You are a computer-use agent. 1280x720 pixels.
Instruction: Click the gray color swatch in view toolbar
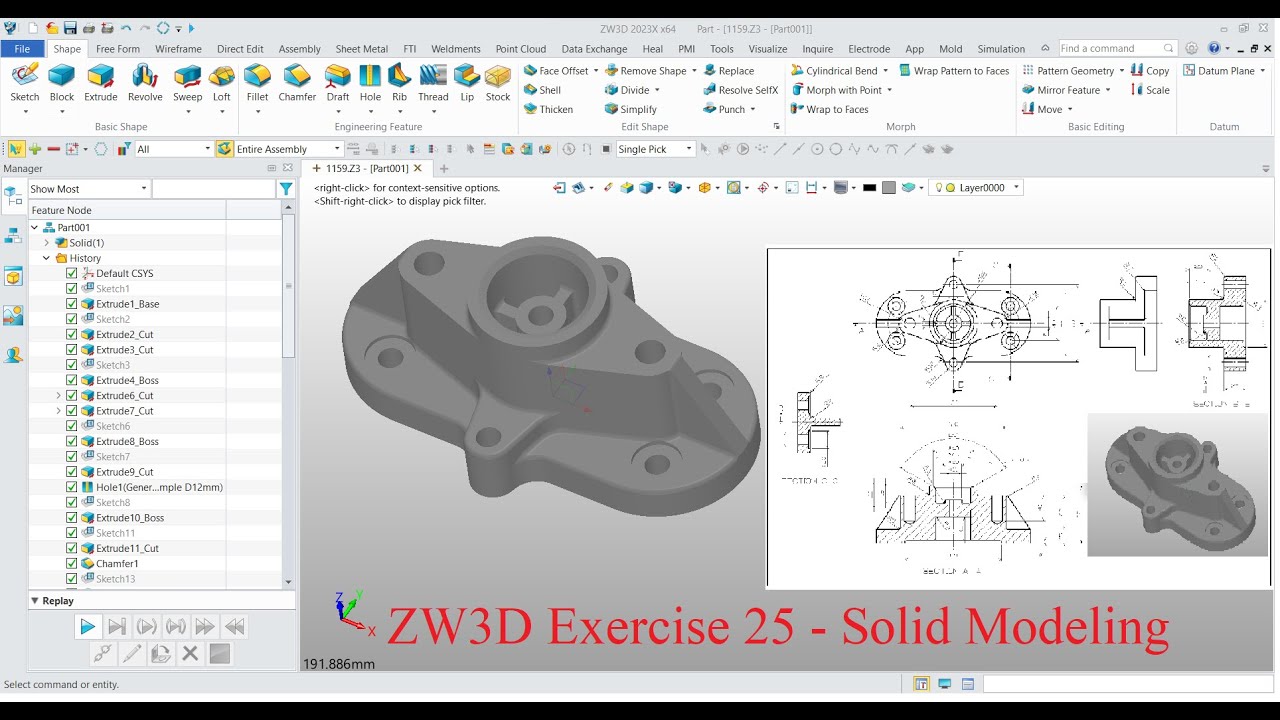coord(889,188)
